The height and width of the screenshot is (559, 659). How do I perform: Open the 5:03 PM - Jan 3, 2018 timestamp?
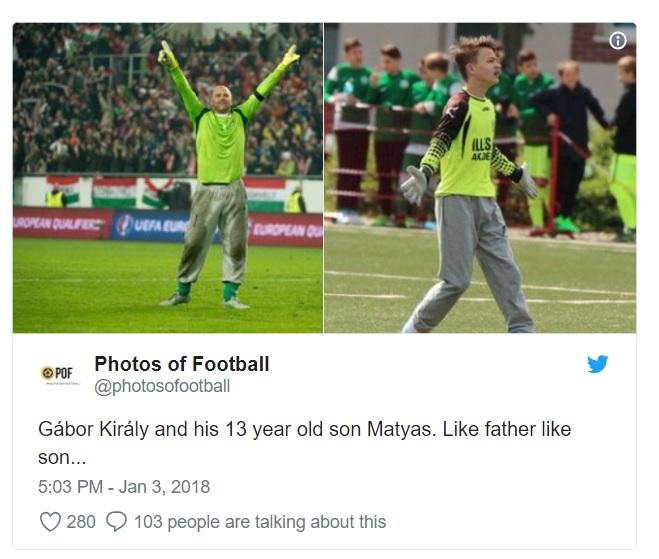[x=124, y=487]
